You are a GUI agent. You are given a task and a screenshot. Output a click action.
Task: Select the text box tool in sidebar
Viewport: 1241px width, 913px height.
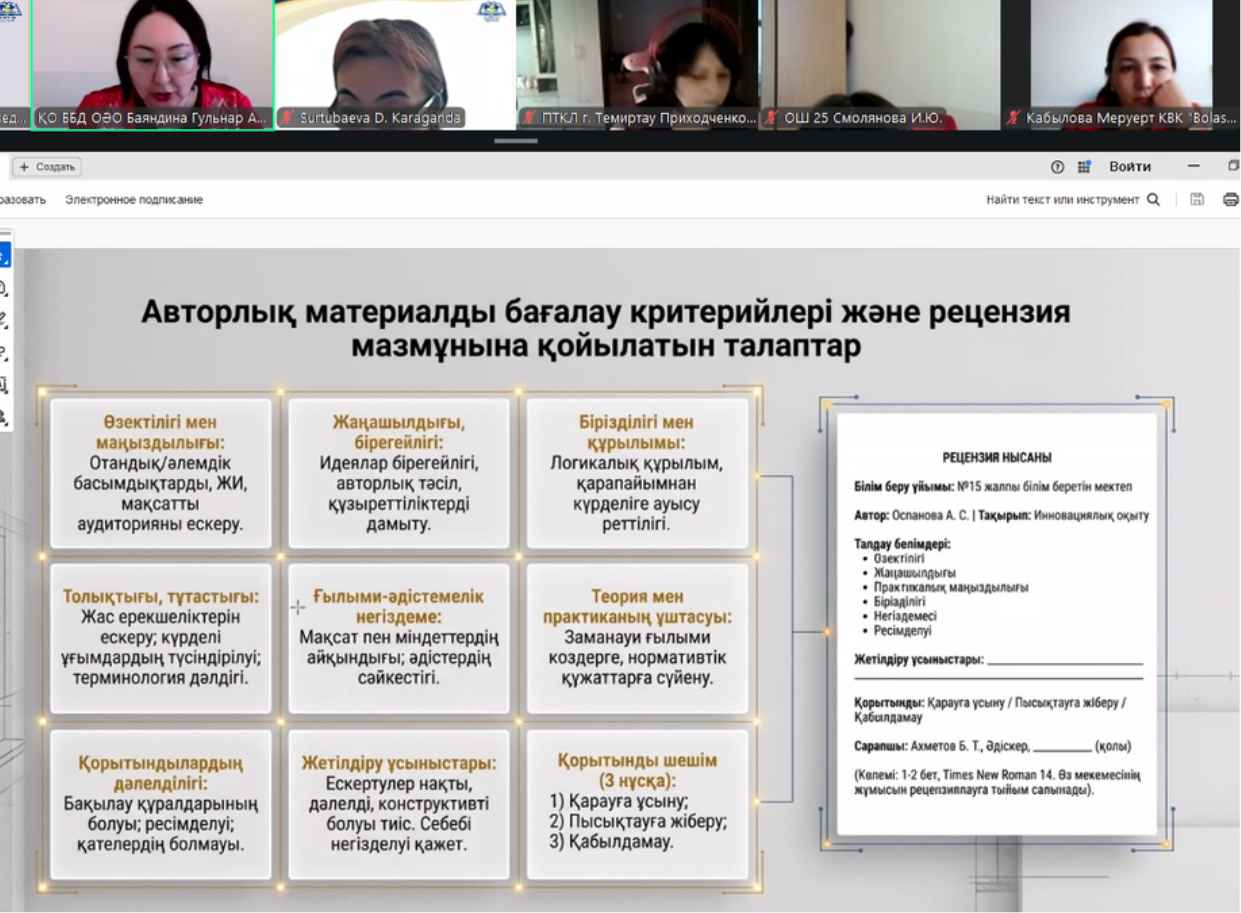point(4,384)
